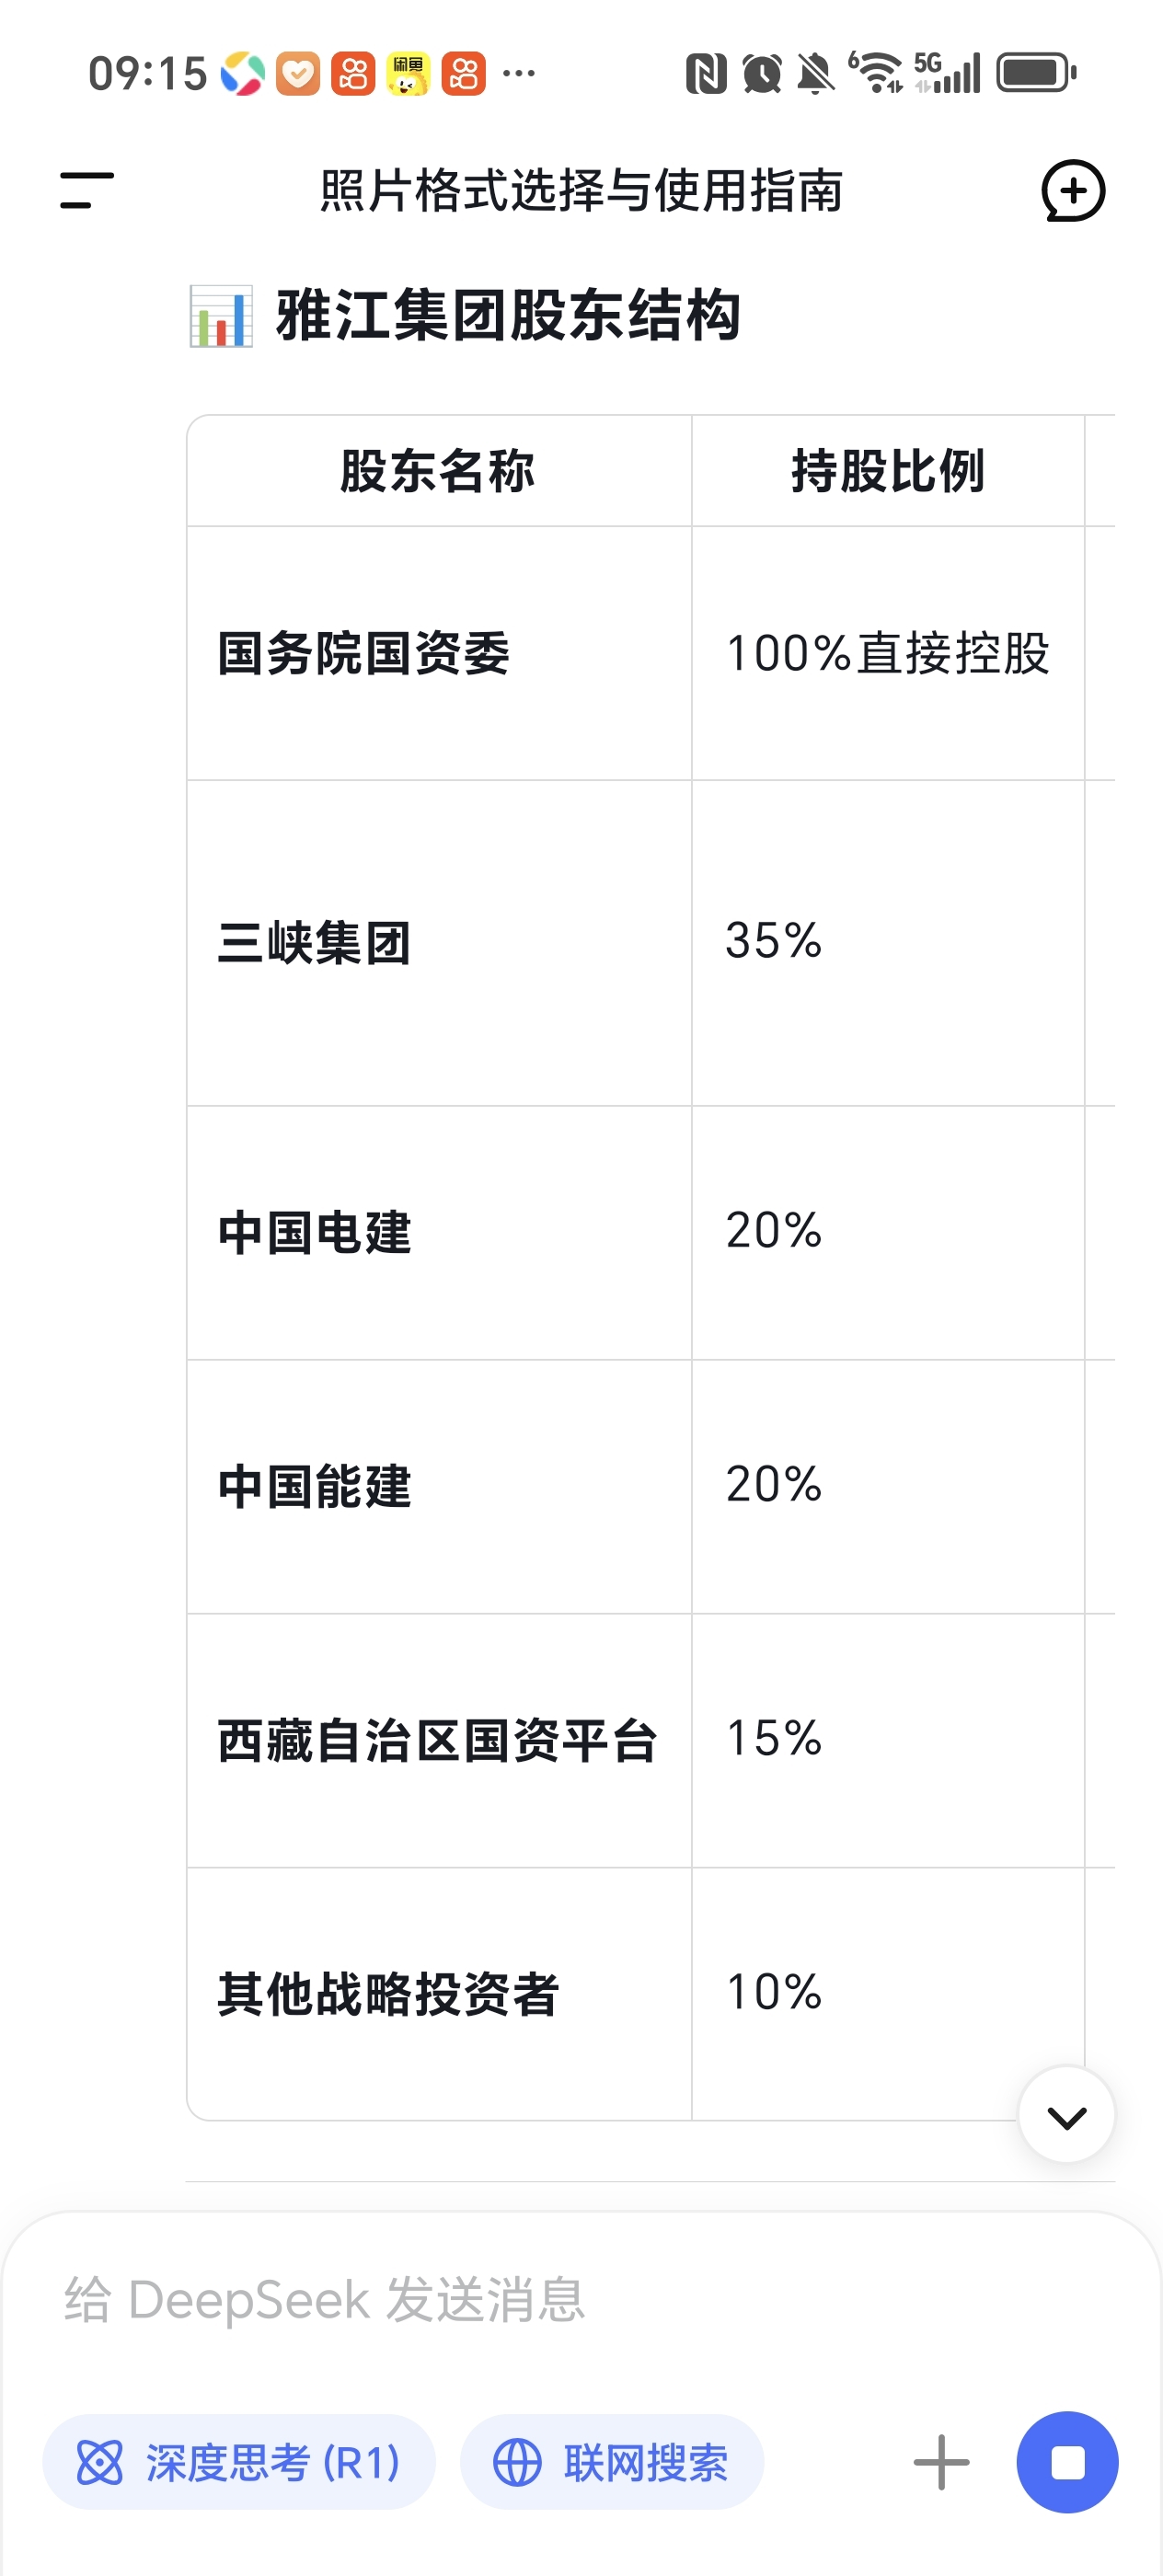Tap the muted bell notification icon
This screenshot has height=2576, width=1163.
tap(815, 74)
